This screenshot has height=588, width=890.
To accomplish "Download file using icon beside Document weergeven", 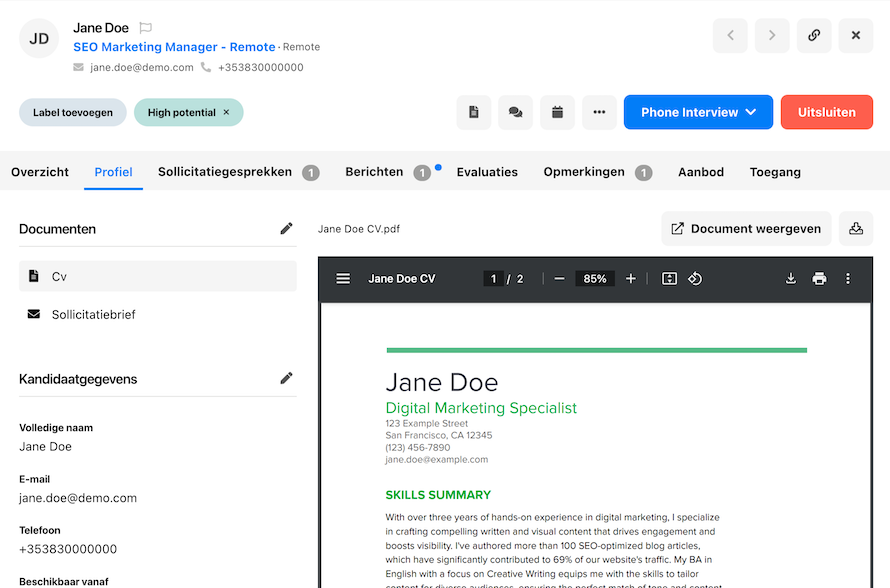I will pyautogui.click(x=856, y=229).
